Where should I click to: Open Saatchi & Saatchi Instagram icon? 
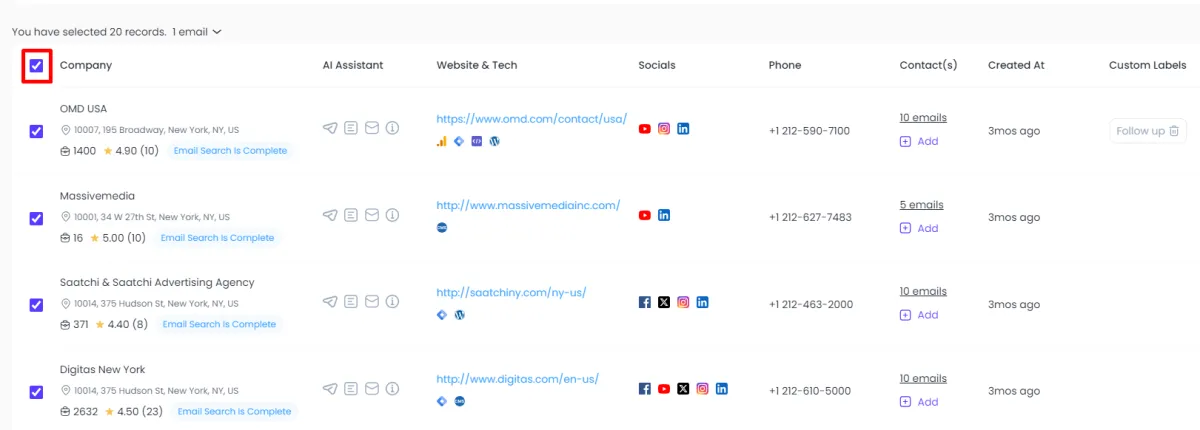point(683,302)
